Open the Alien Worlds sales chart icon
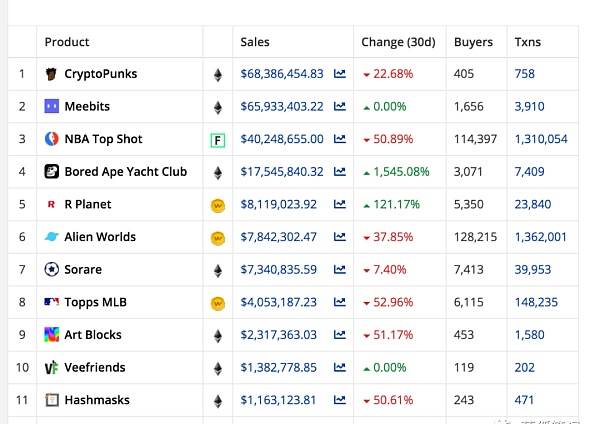 339,237
